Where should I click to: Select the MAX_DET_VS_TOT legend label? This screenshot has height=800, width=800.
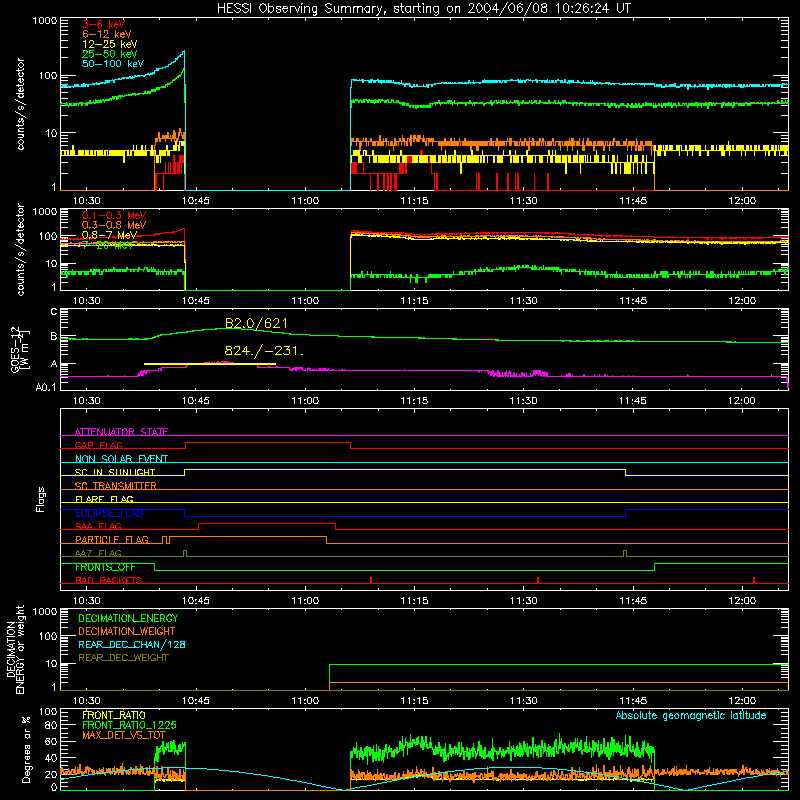pyautogui.click(x=124, y=735)
